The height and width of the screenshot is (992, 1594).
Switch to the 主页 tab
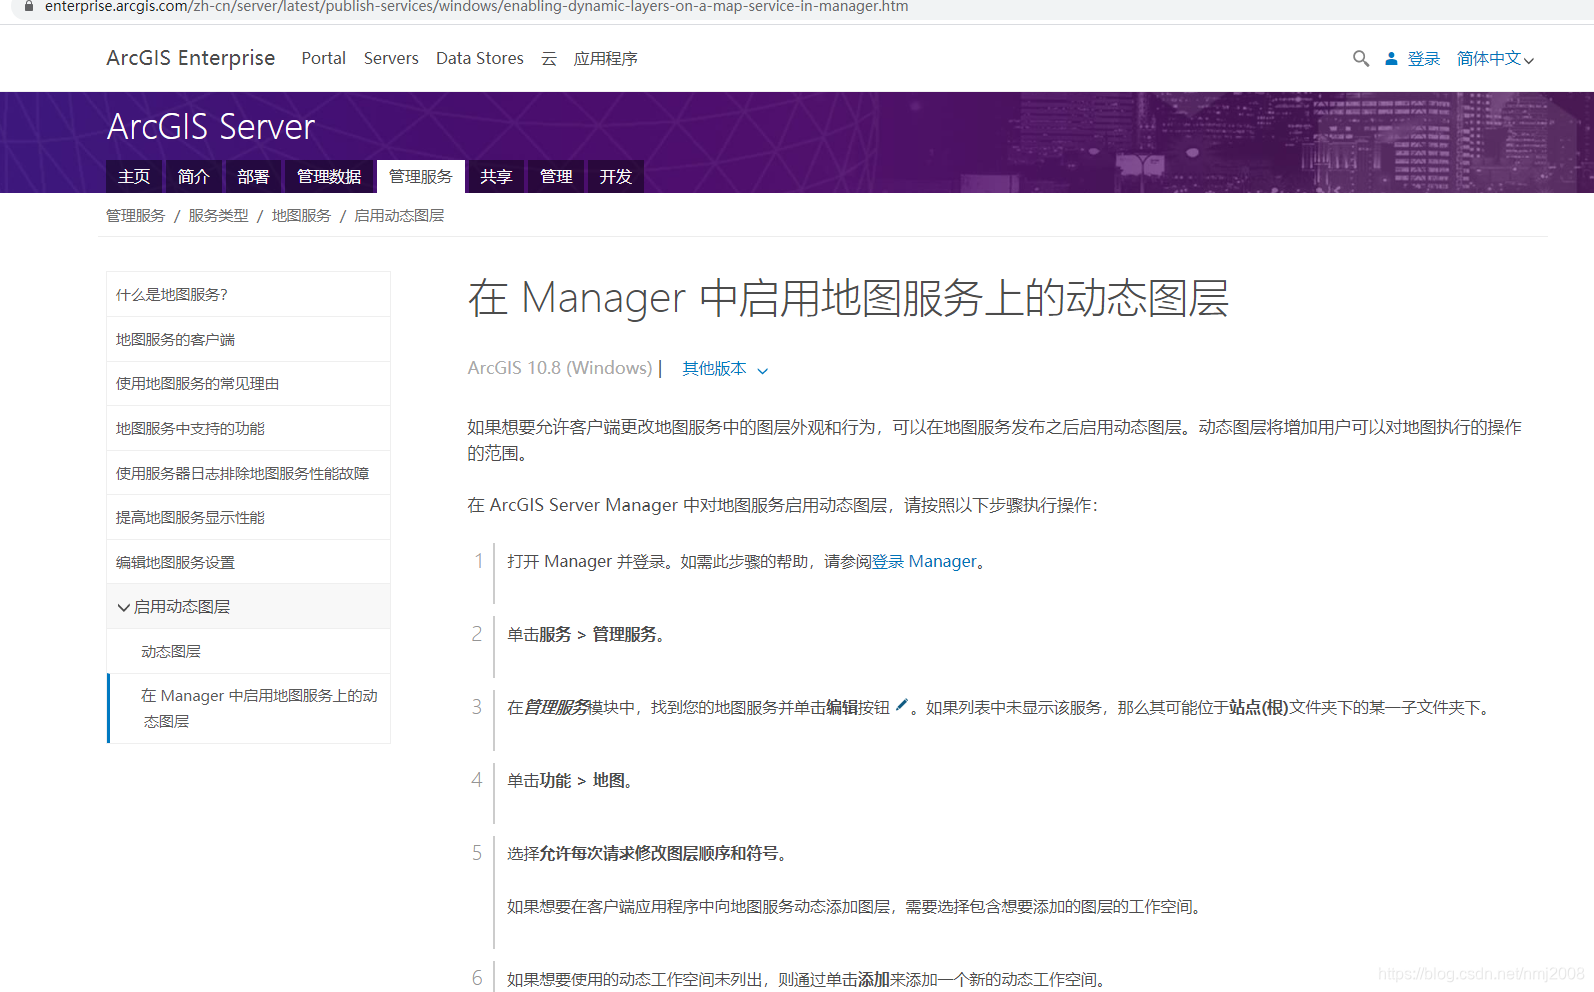(x=134, y=177)
